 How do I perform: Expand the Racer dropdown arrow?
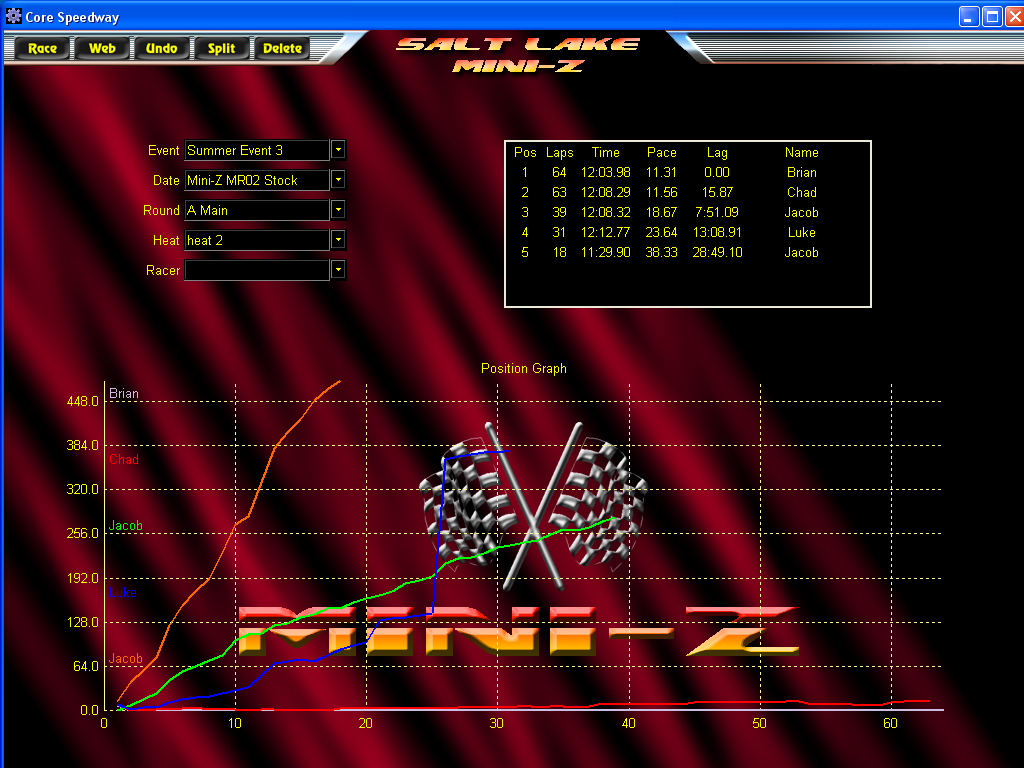(338, 270)
